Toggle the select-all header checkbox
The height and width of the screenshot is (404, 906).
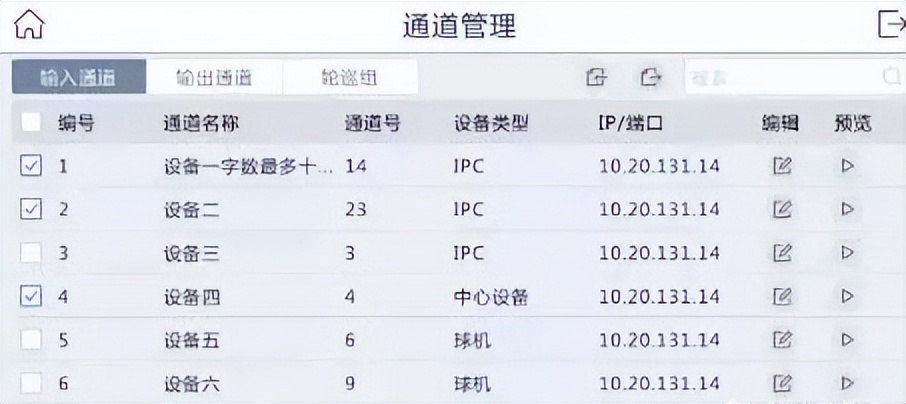pos(31,123)
